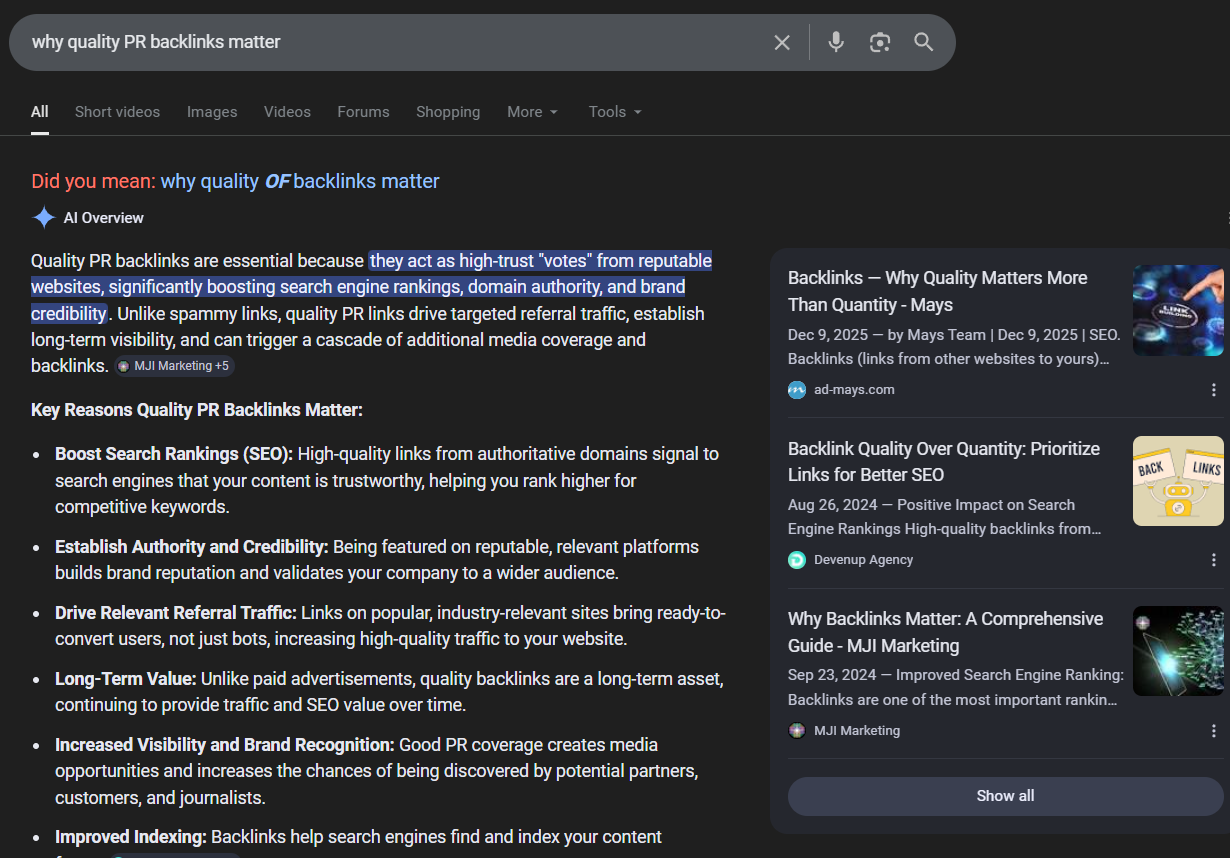Open search by image camera icon

pos(880,42)
